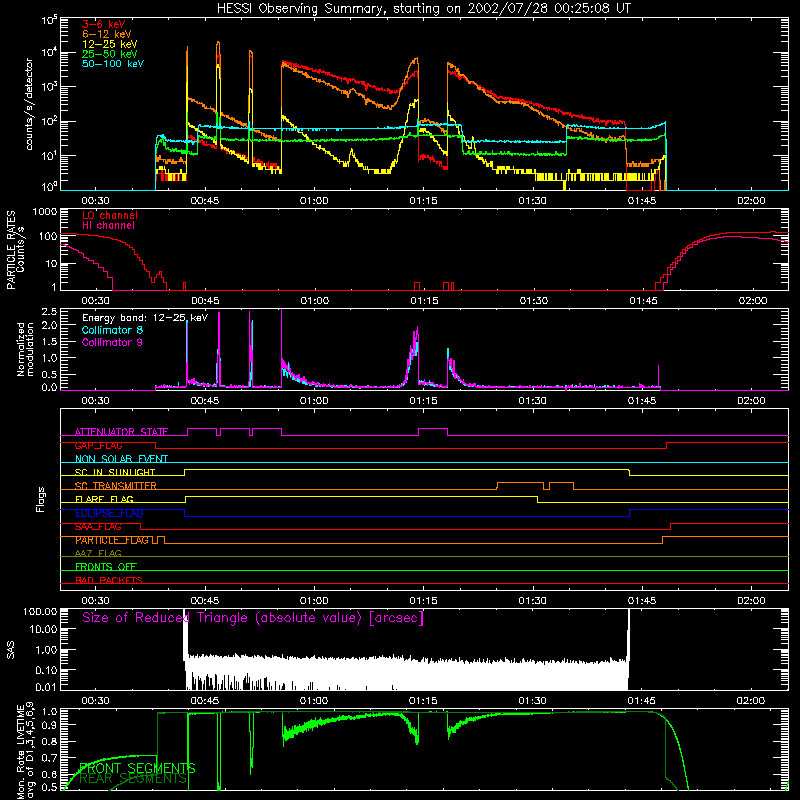Click the 100.00 value on the SAS axis
The width and height of the screenshot is (800, 800).
40,611
